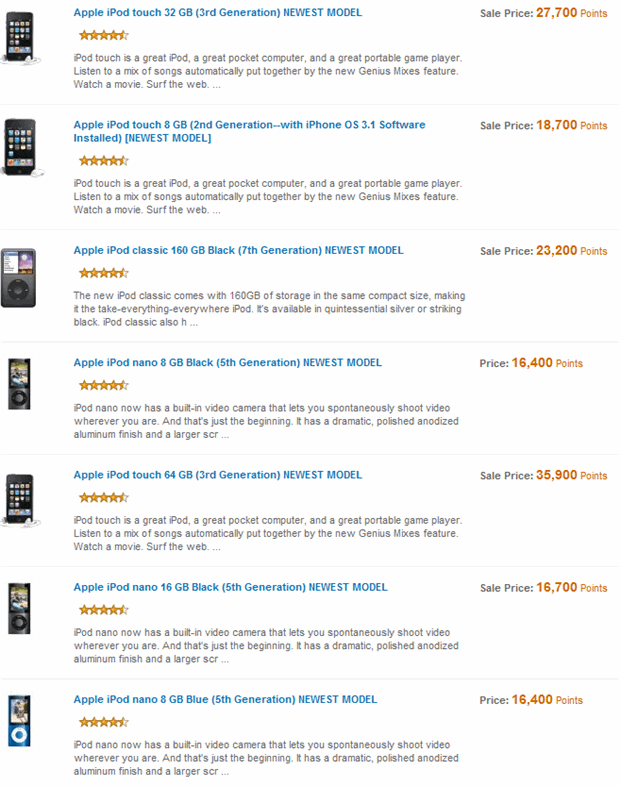
Task: Click the iPod touch 8 GB product image
Action: point(22,147)
